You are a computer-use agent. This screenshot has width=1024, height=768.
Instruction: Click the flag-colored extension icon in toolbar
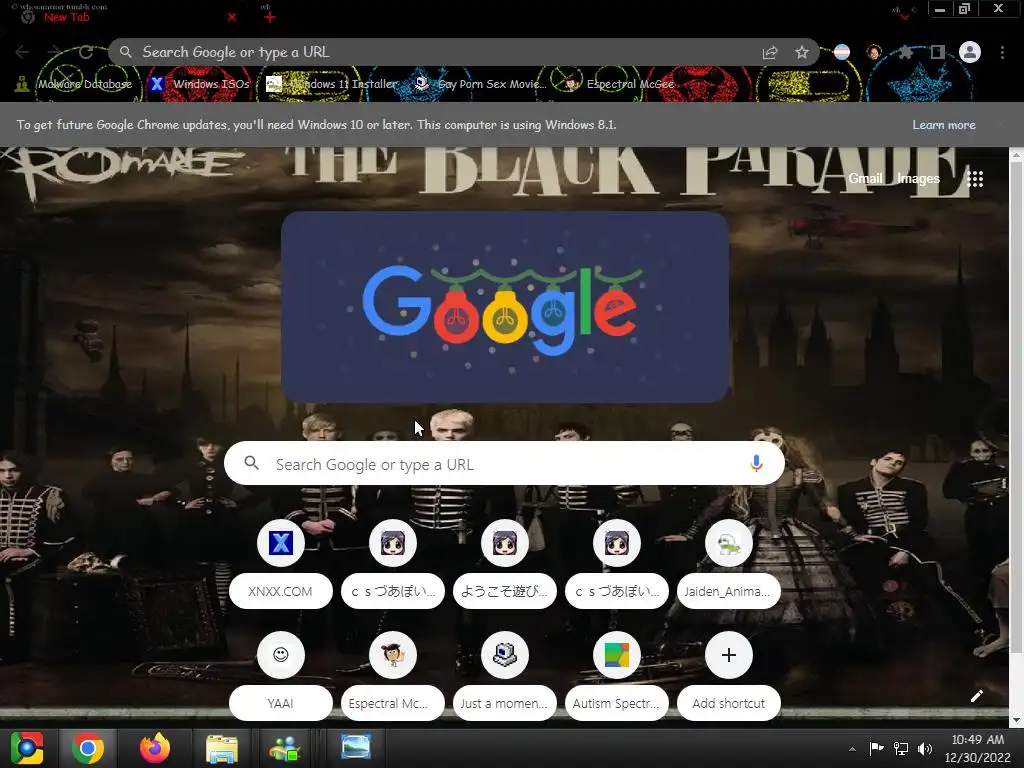click(x=842, y=52)
